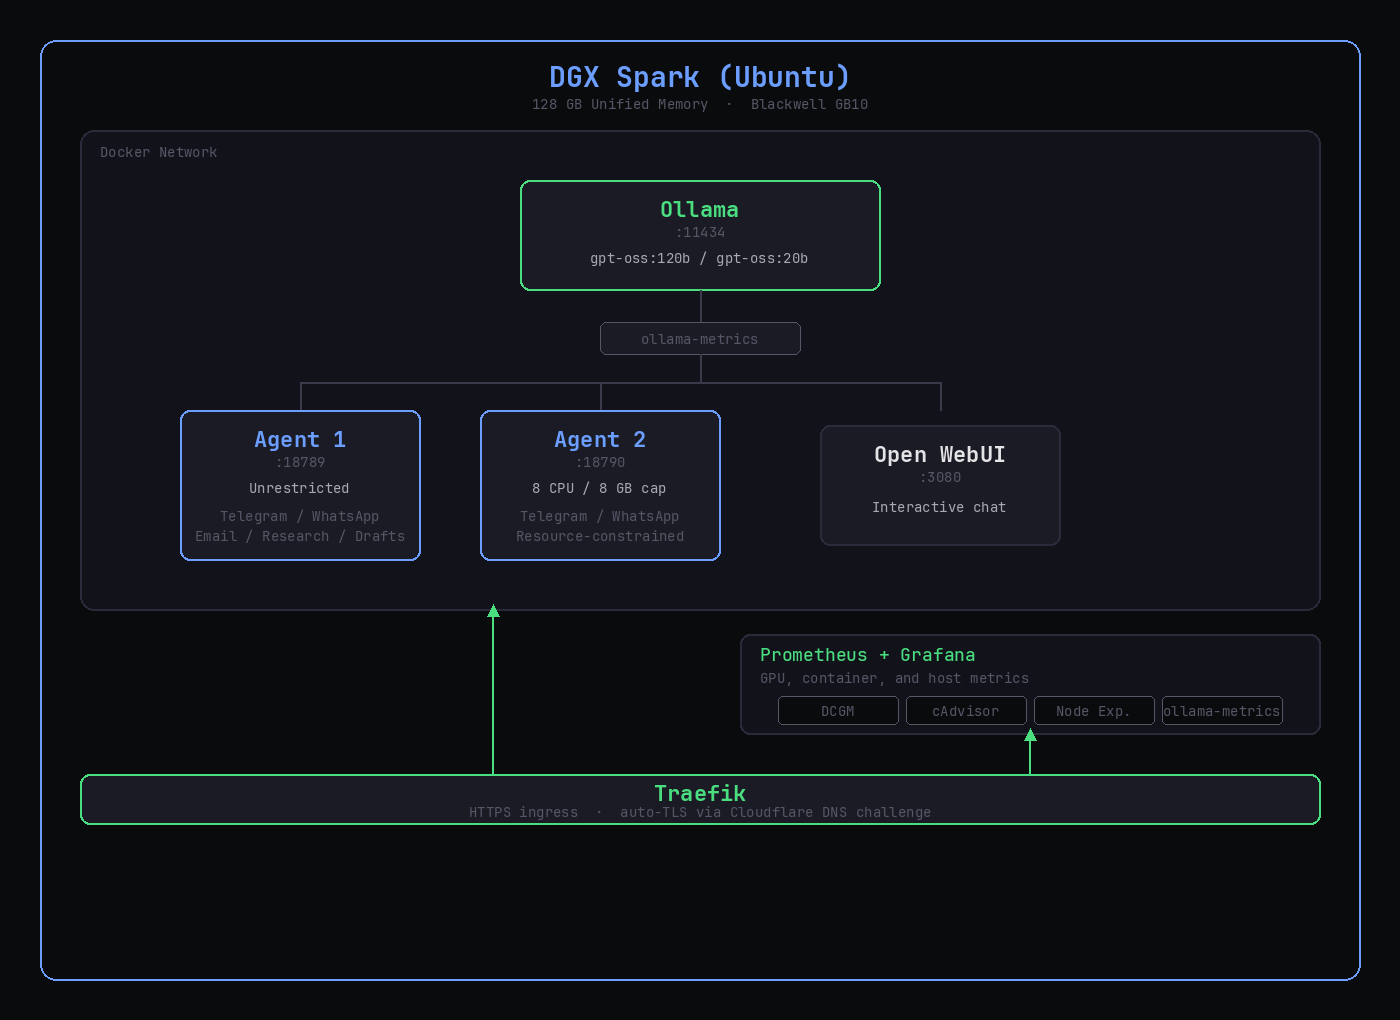
Task: Click the Node Exp. chip
Action: pos(1094,710)
